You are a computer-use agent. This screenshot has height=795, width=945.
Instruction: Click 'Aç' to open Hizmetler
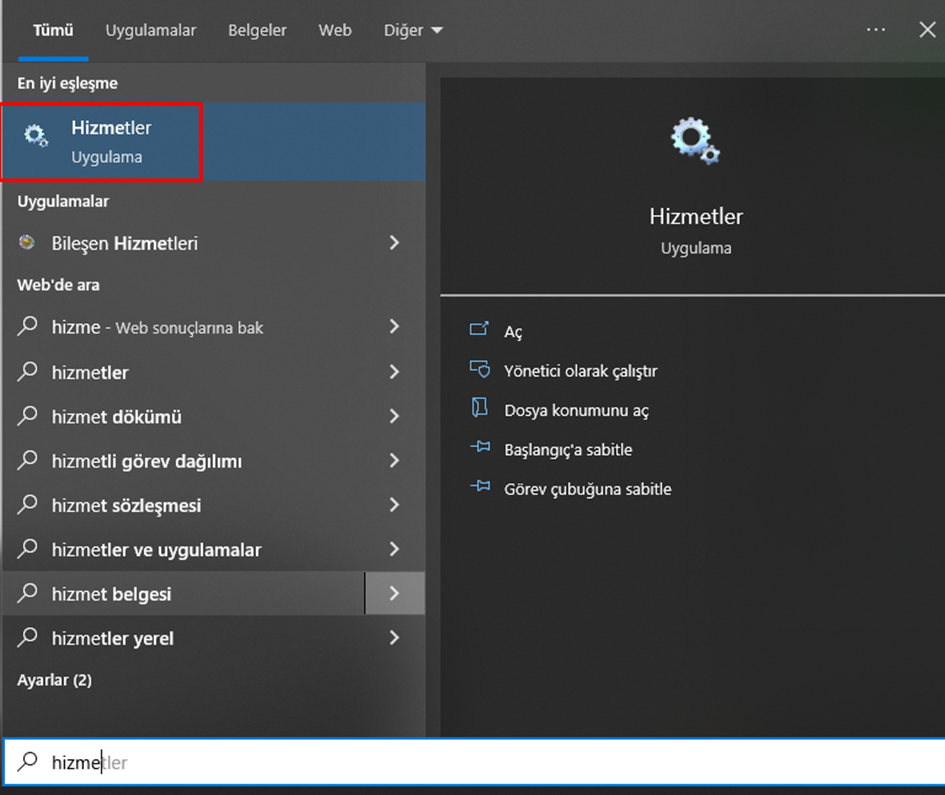point(513,332)
